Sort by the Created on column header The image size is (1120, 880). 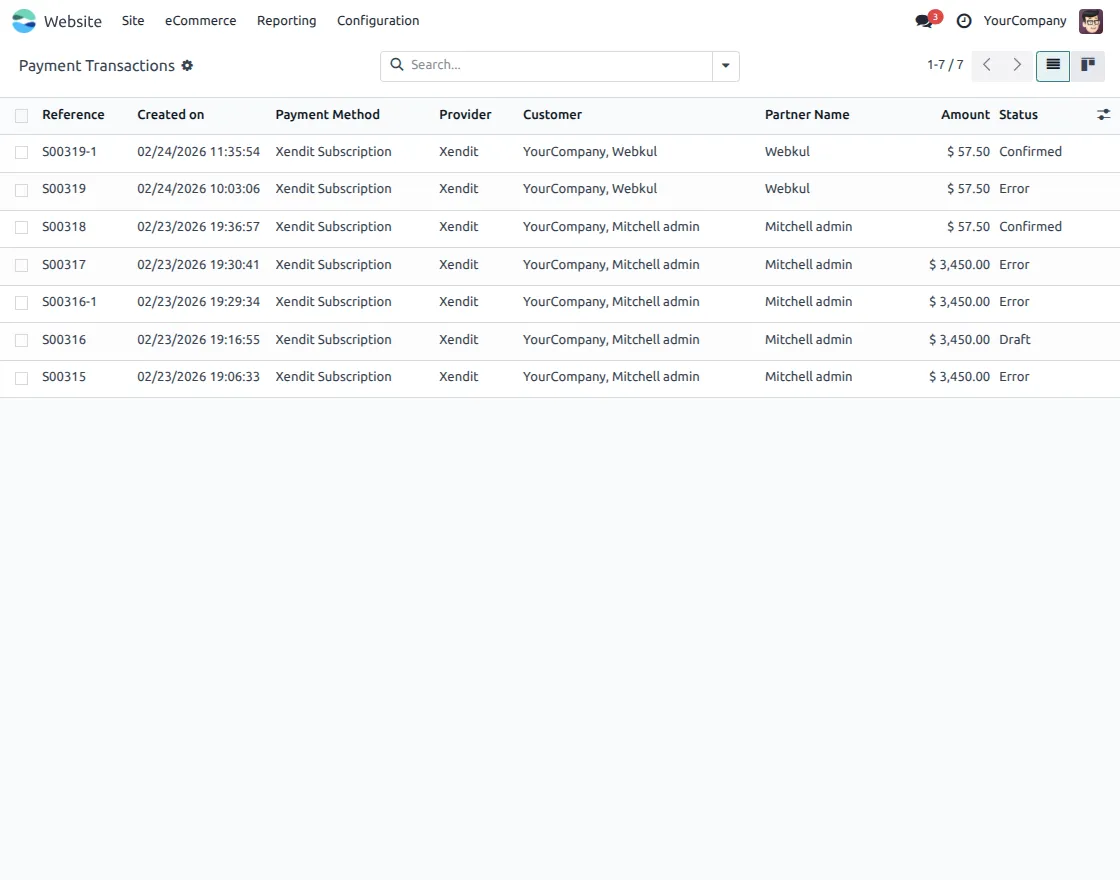170,114
